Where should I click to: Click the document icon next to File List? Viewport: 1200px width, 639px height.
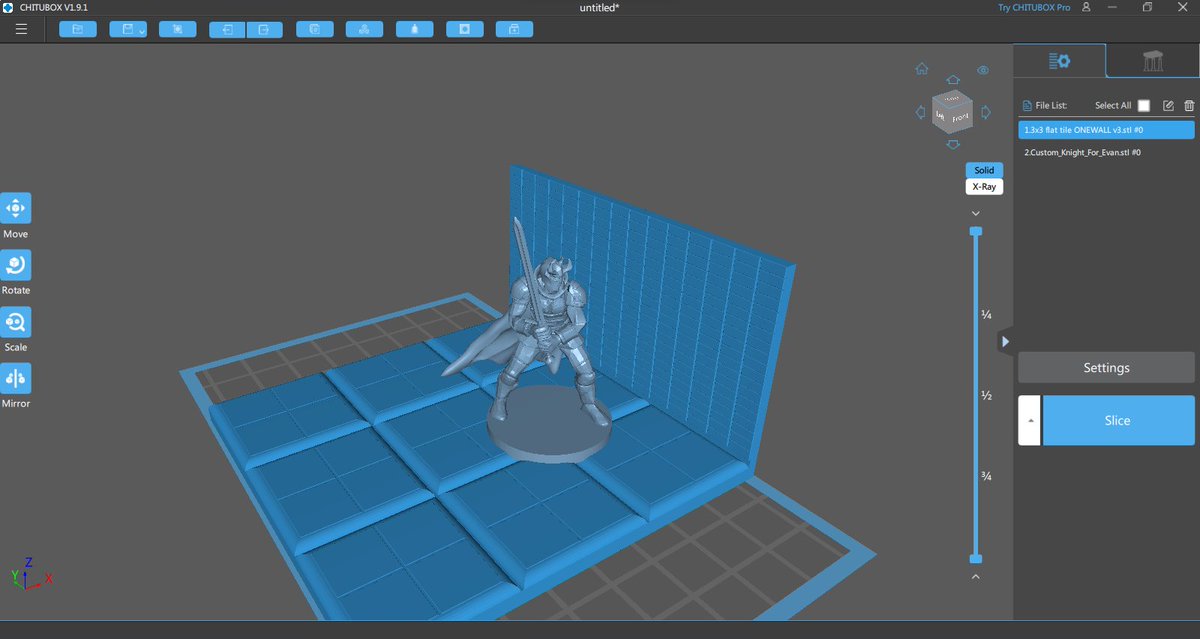click(1027, 106)
